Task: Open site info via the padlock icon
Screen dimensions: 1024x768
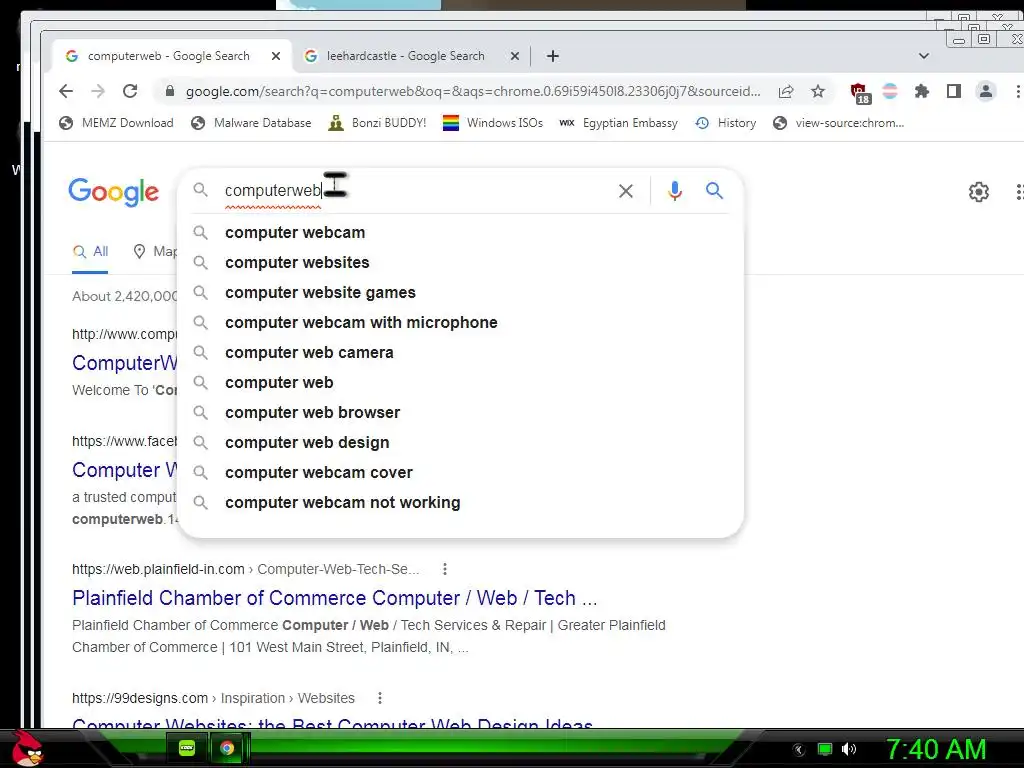Action: pyautogui.click(x=170, y=91)
